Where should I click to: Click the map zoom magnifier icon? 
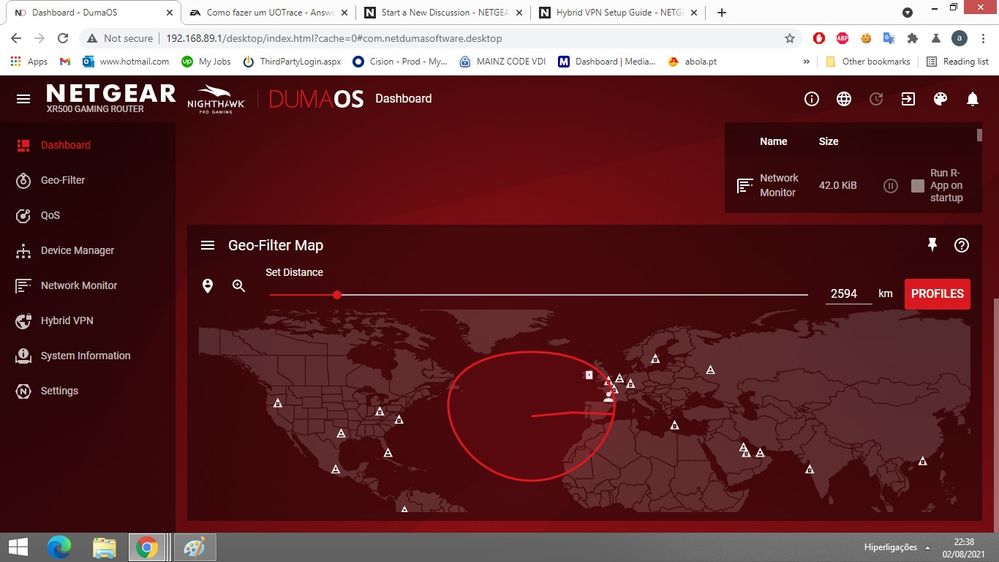(x=239, y=286)
